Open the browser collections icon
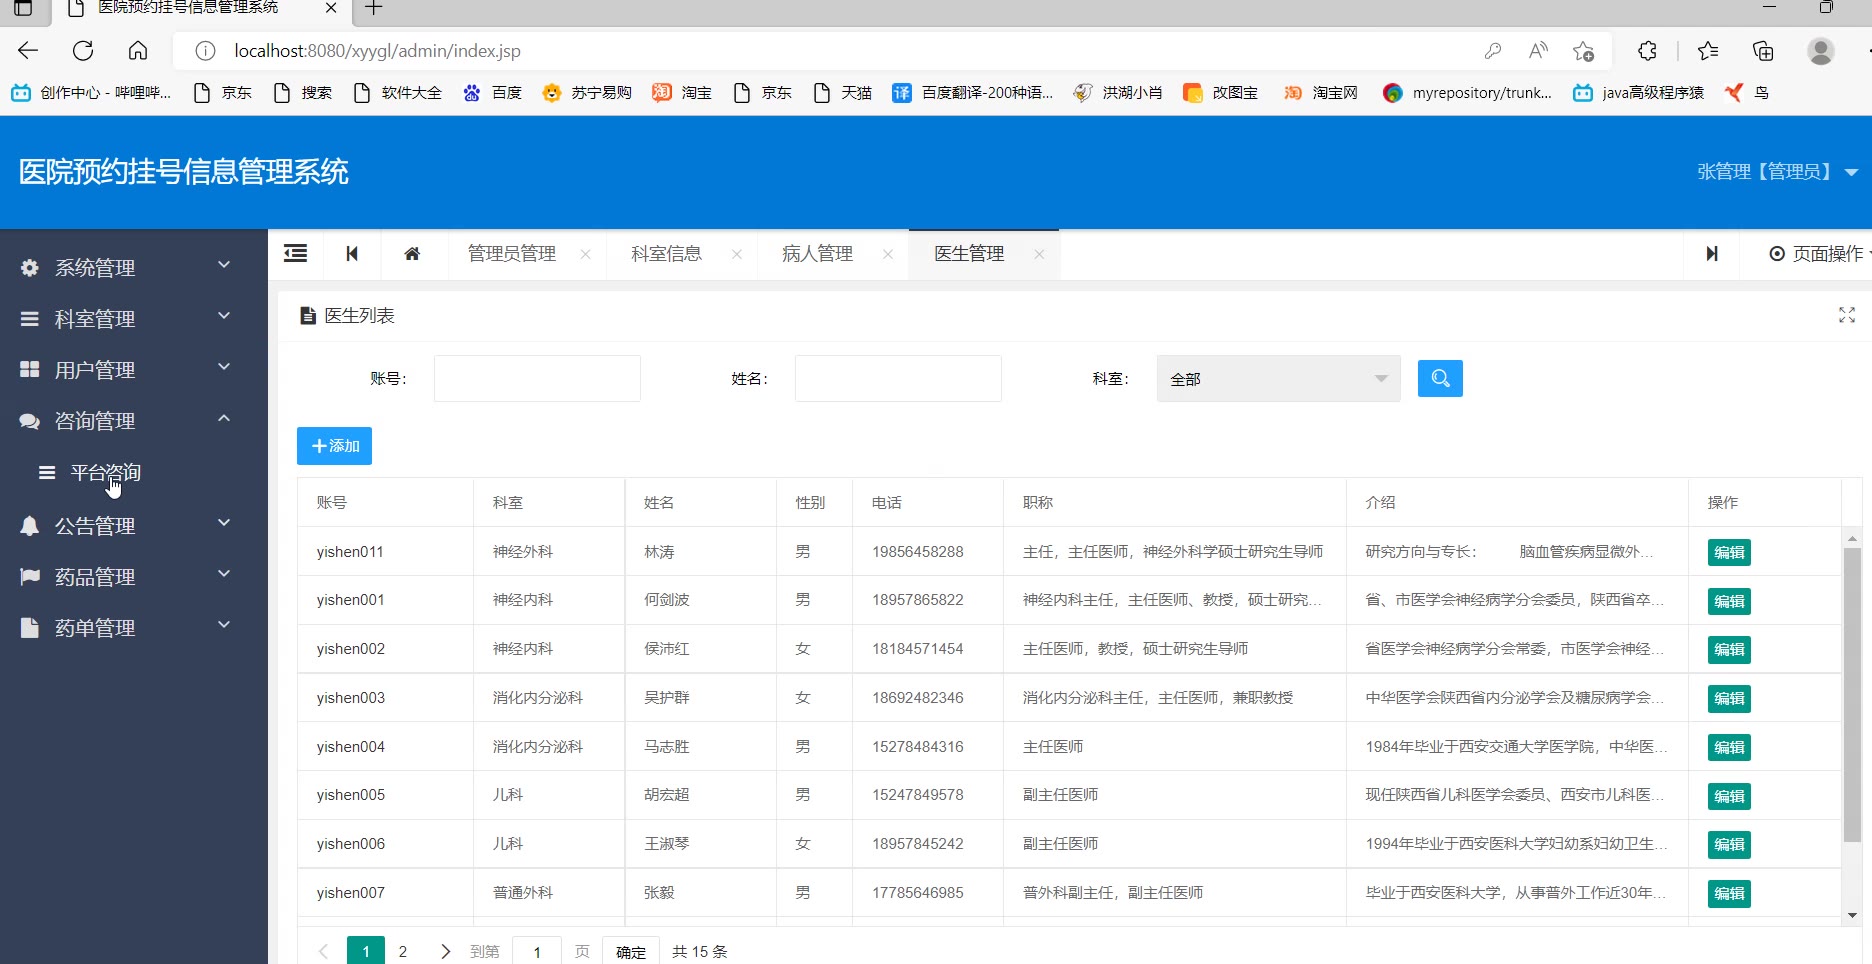Screen dimensions: 1872x964 pyautogui.click(x=1763, y=50)
